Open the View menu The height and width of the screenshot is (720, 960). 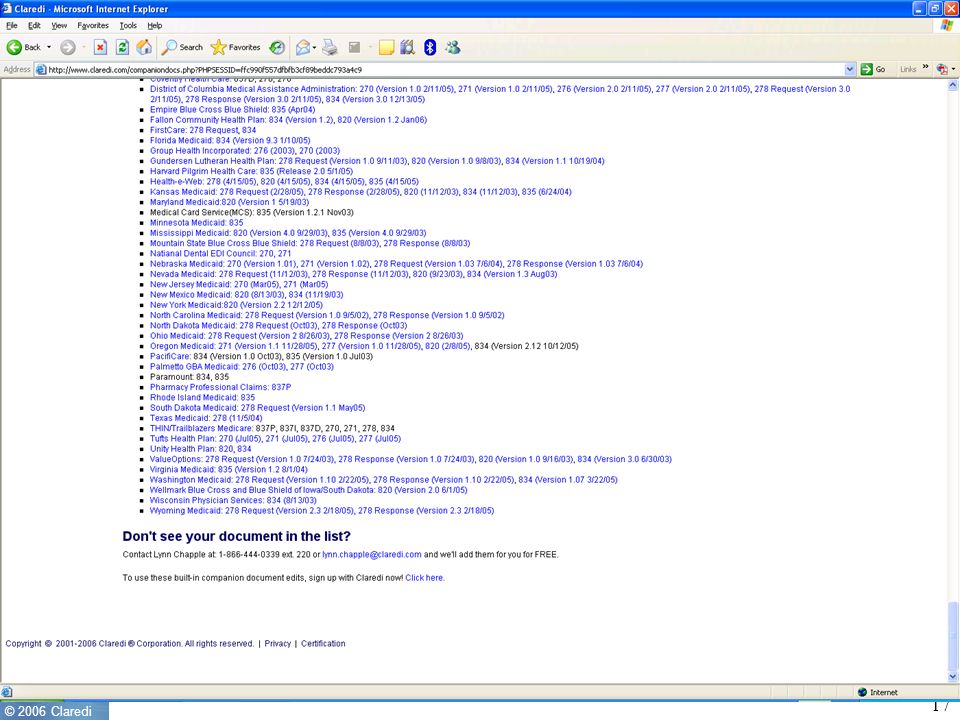59,26
